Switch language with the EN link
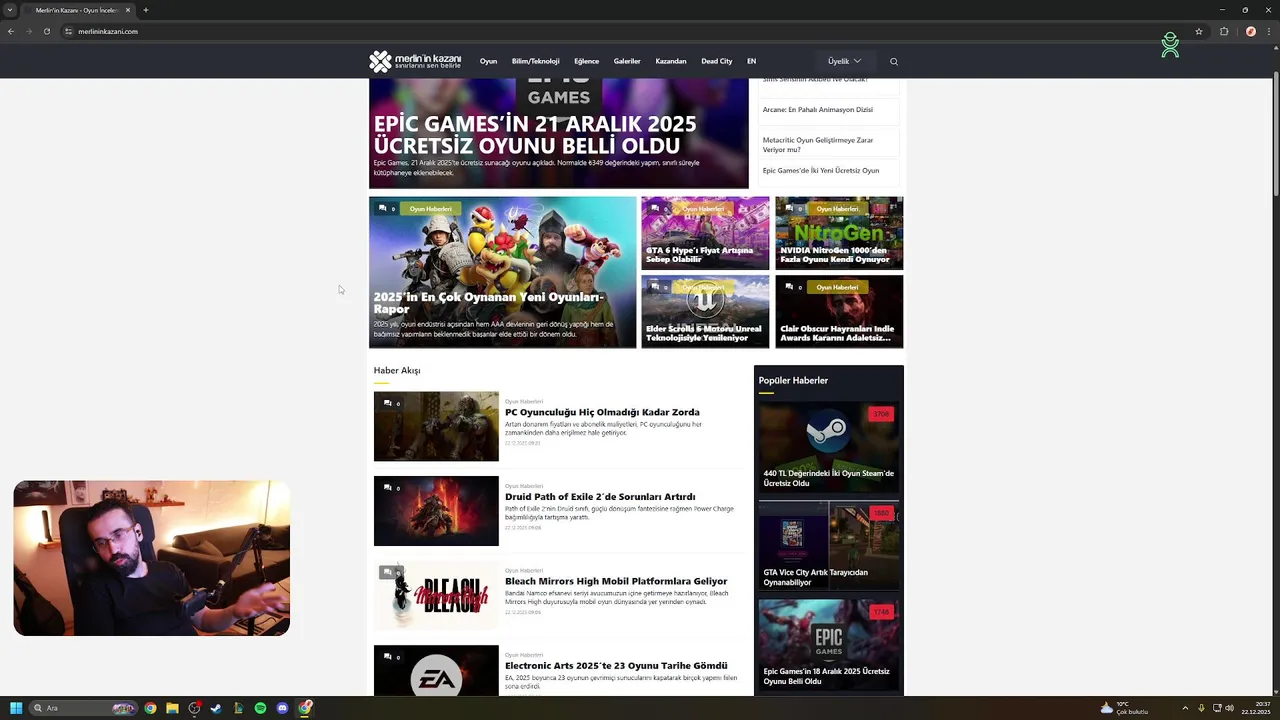Screen dimensions: 1280x720 click(x=751, y=61)
